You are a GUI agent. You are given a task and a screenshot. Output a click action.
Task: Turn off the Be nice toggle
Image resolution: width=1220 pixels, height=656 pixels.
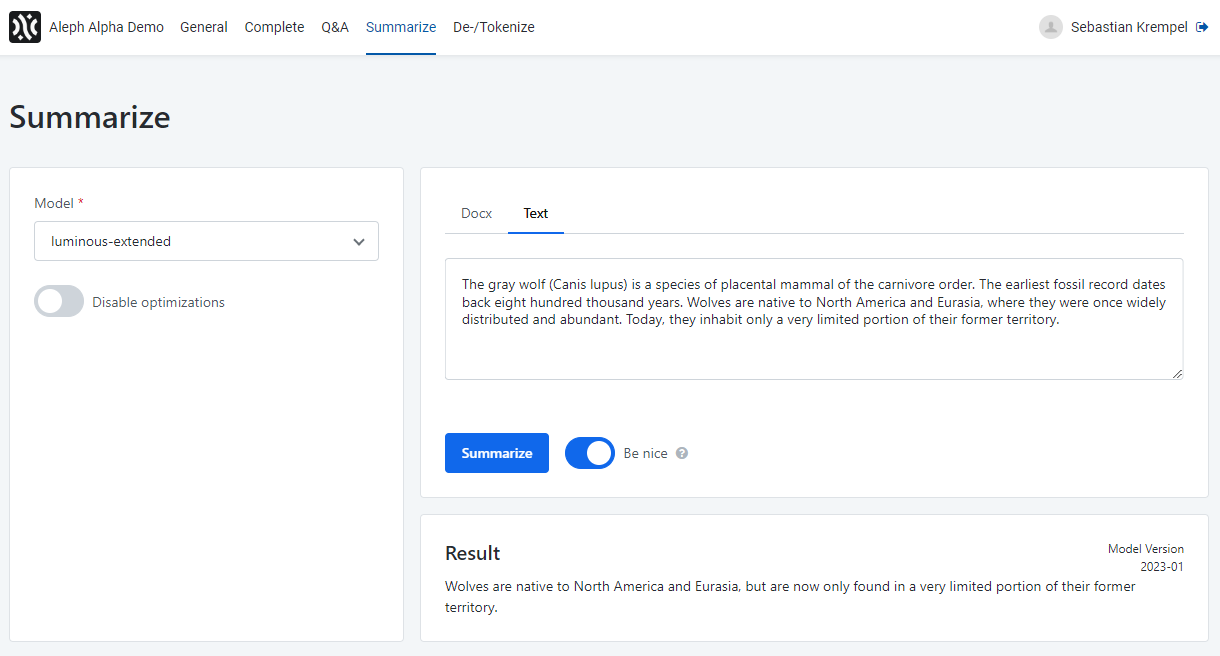pos(590,453)
